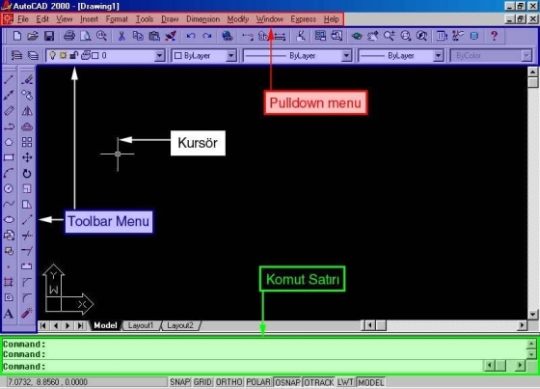Viewport: 540px width, 389px height.
Task: Select the Move modify tool
Action: (27, 158)
